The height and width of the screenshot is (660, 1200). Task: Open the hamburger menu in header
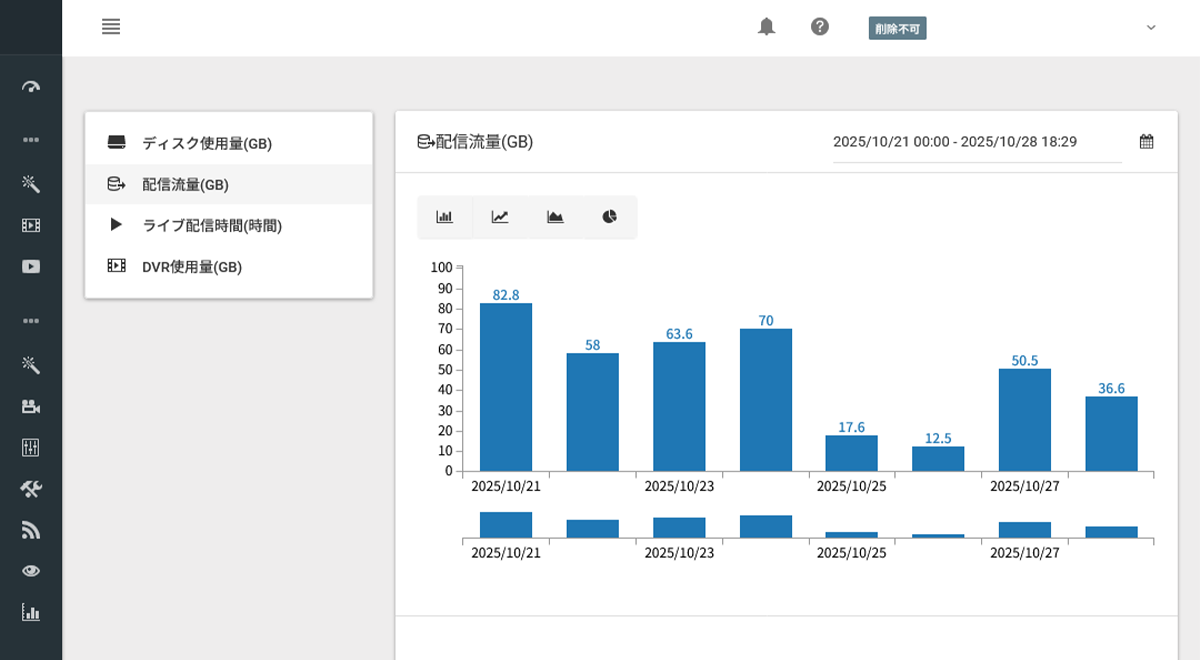coord(111,27)
